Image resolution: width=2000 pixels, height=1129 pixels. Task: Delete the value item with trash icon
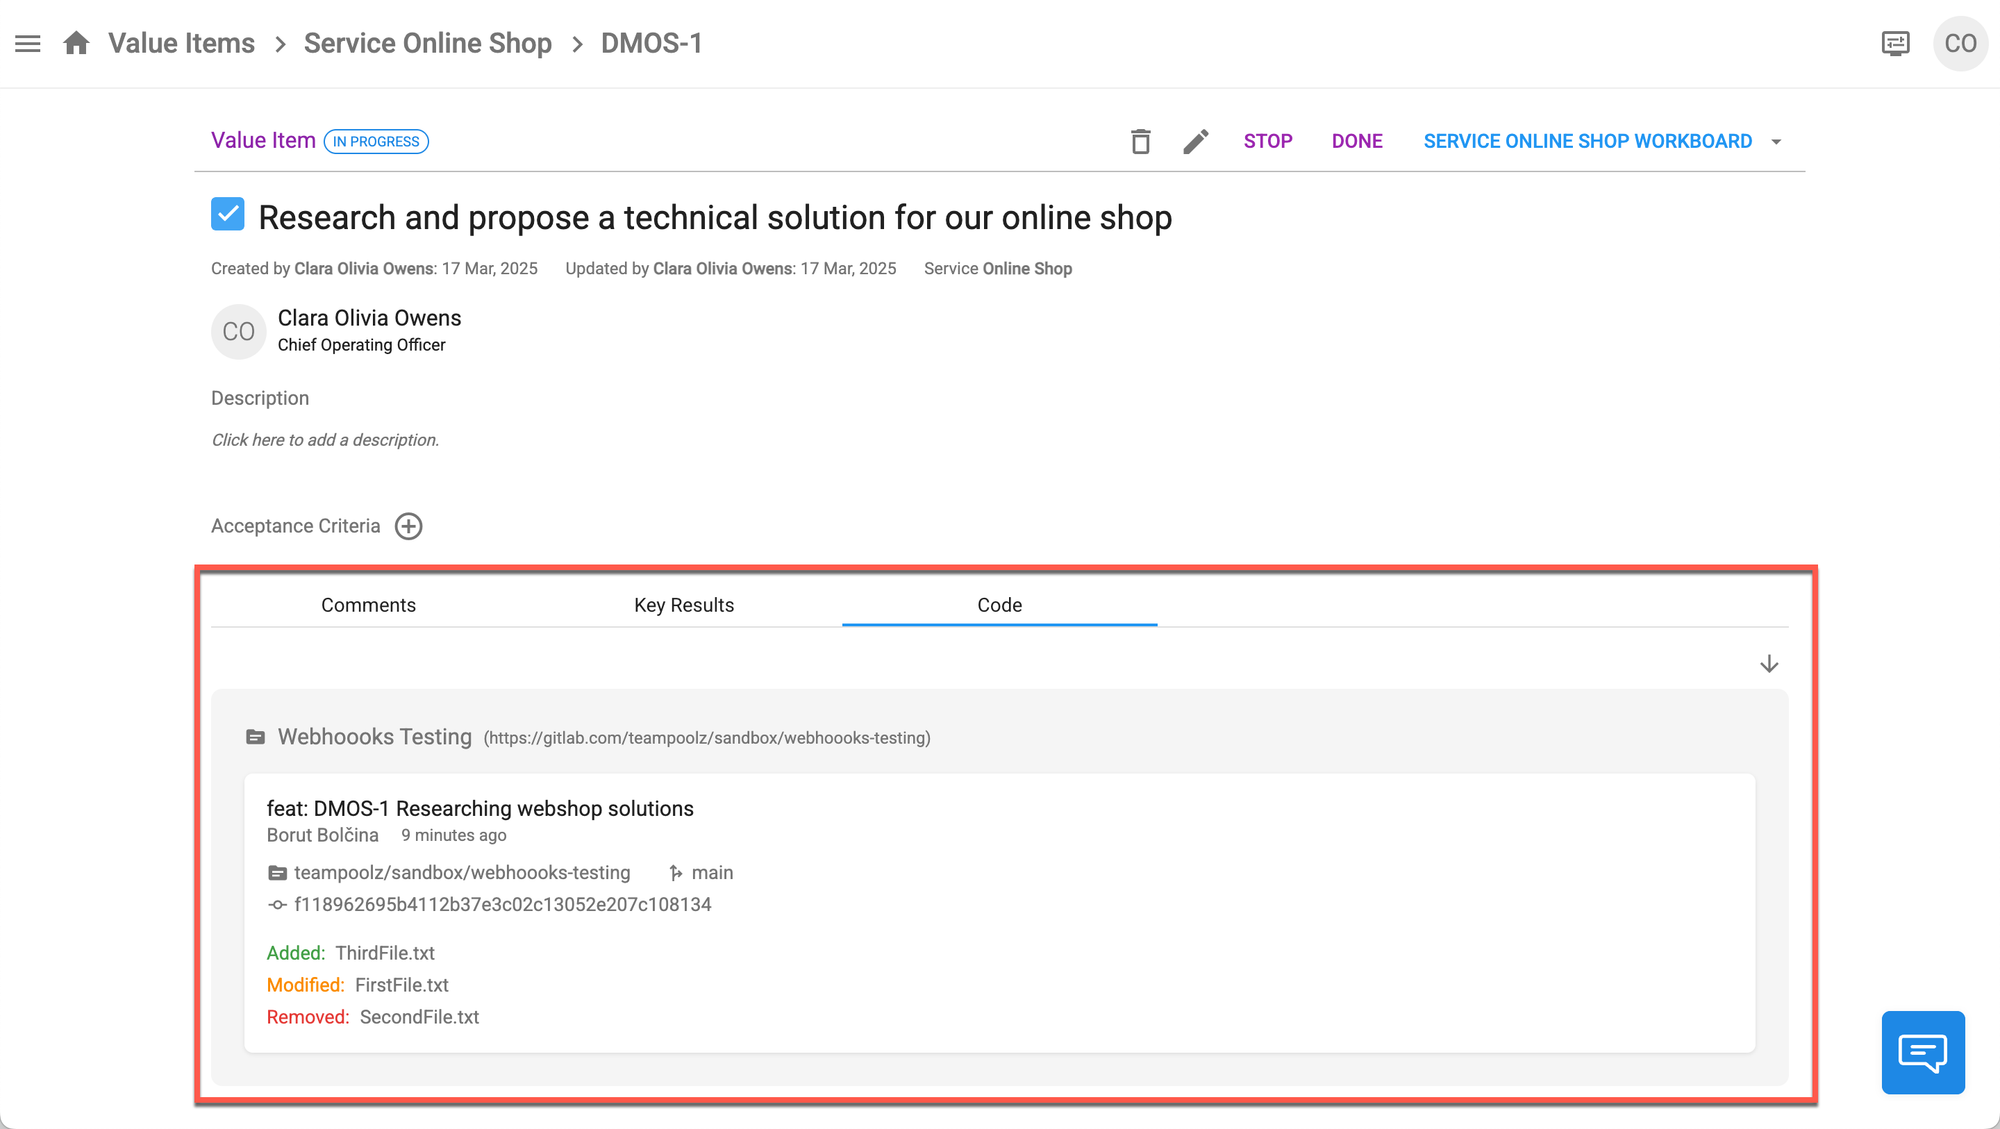click(x=1140, y=141)
